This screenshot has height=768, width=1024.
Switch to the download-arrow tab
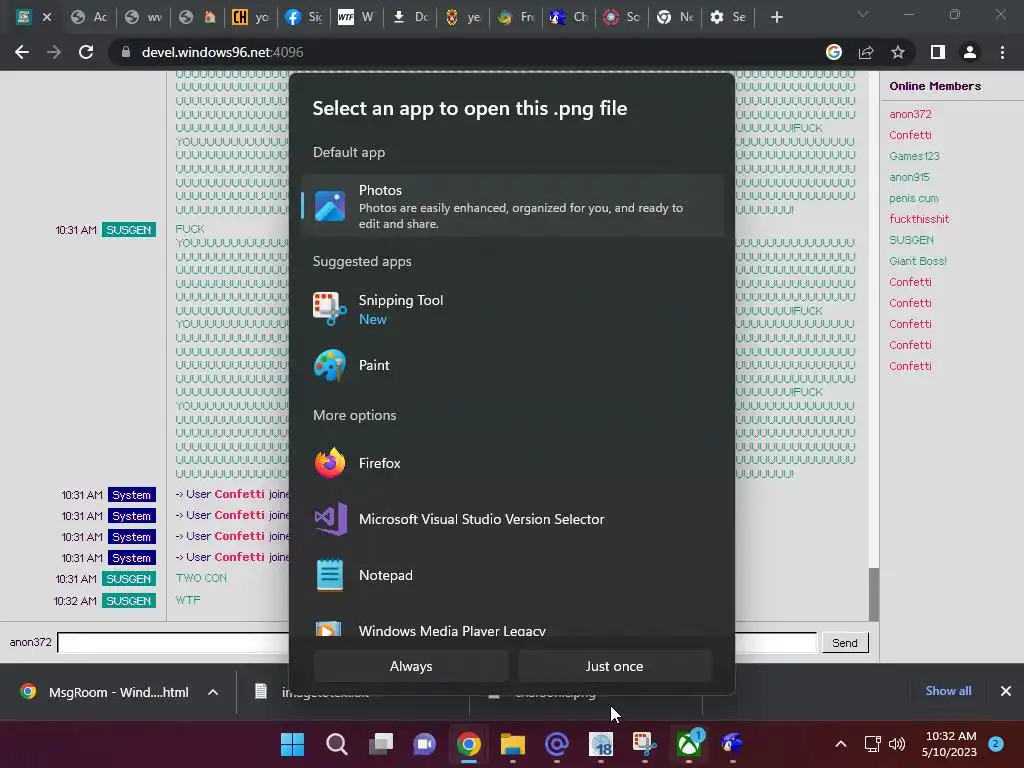point(409,17)
